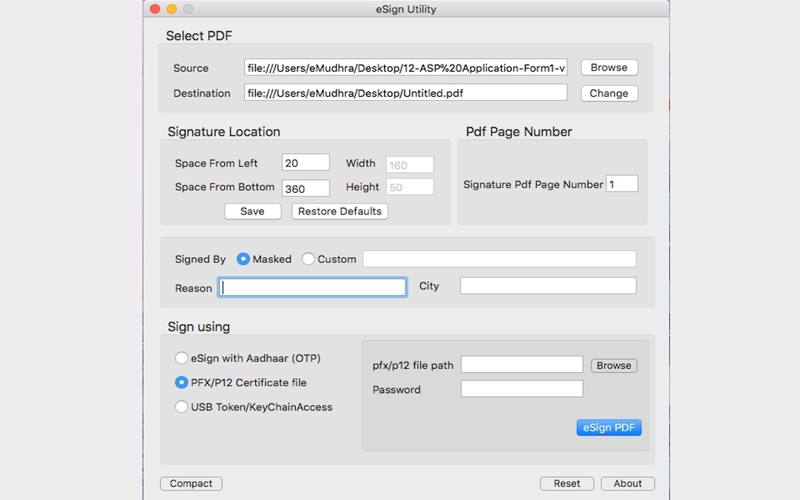This screenshot has width=800, height=500.
Task: Click the Custom signed-by name field
Action: click(x=499, y=259)
